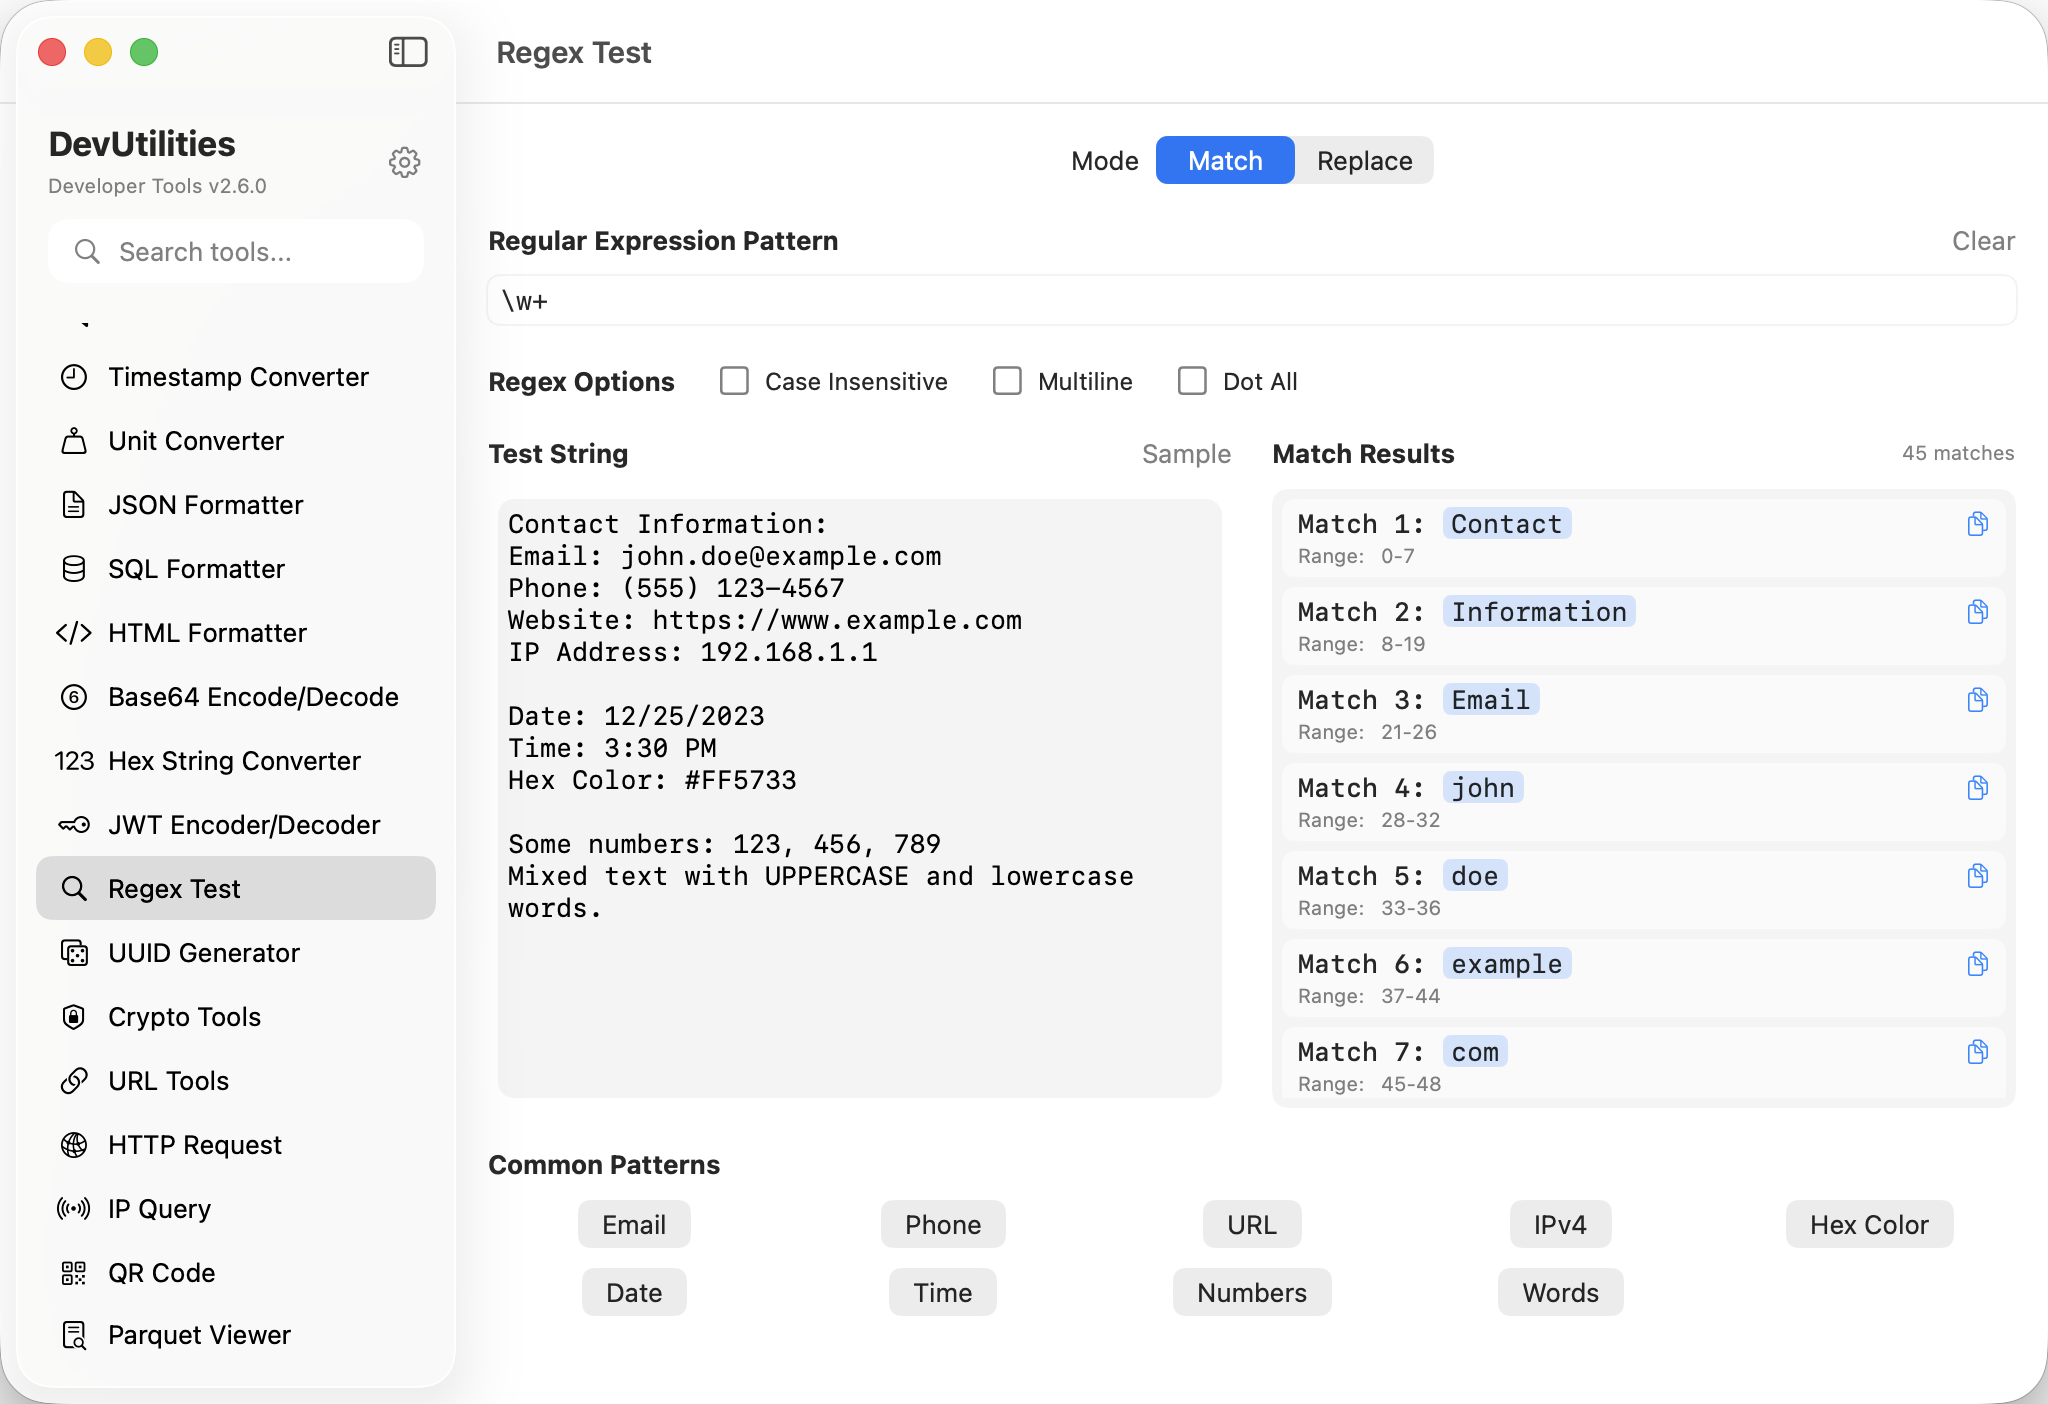Enable the Case Insensitive checkbox
2048x1404 pixels.
tap(734, 381)
